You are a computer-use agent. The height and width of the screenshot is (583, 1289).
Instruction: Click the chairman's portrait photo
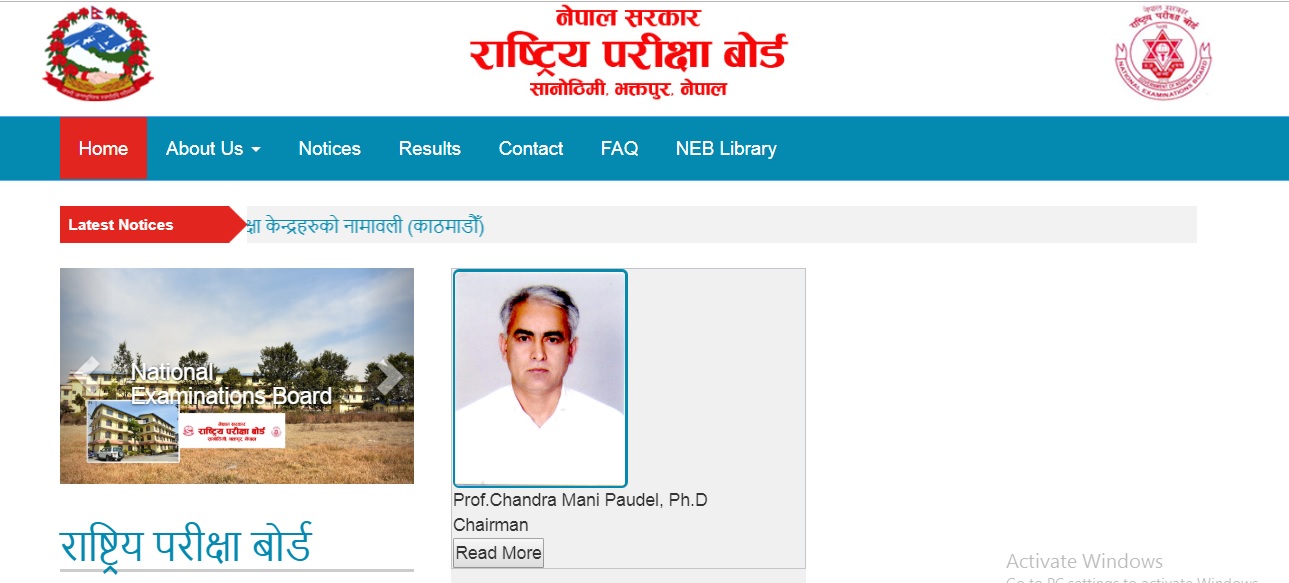tap(540, 378)
